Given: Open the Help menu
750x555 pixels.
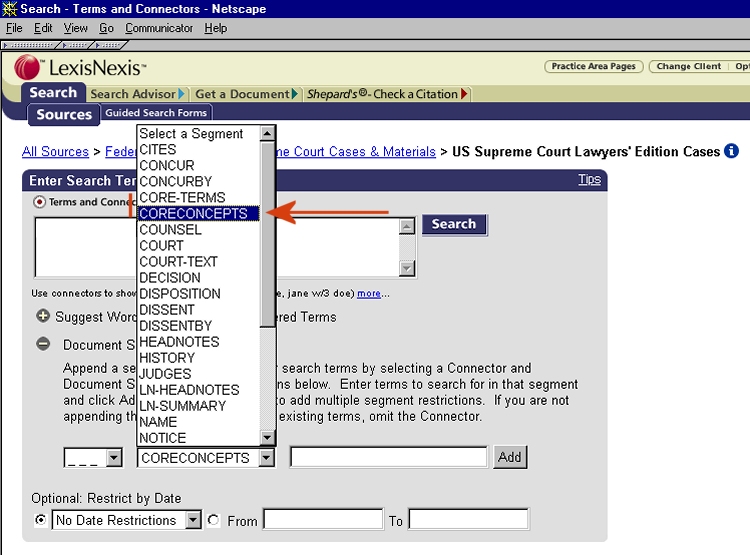Looking at the screenshot, I should point(216,28).
